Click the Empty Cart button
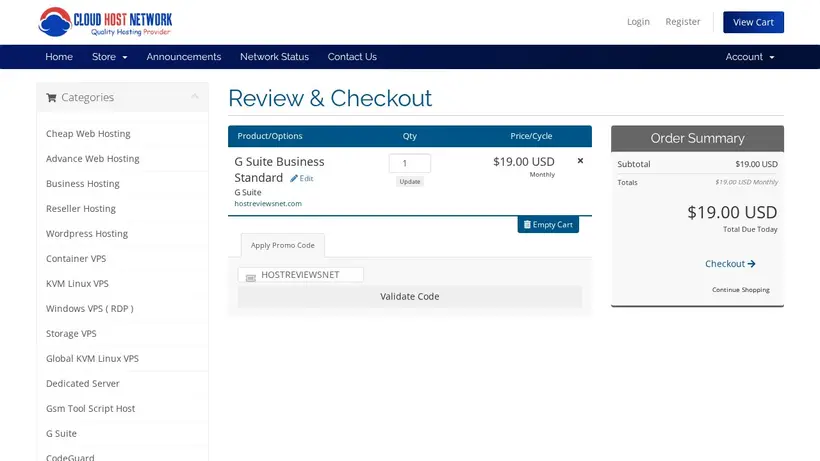The width and height of the screenshot is (820, 461). pyautogui.click(x=548, y=224)
